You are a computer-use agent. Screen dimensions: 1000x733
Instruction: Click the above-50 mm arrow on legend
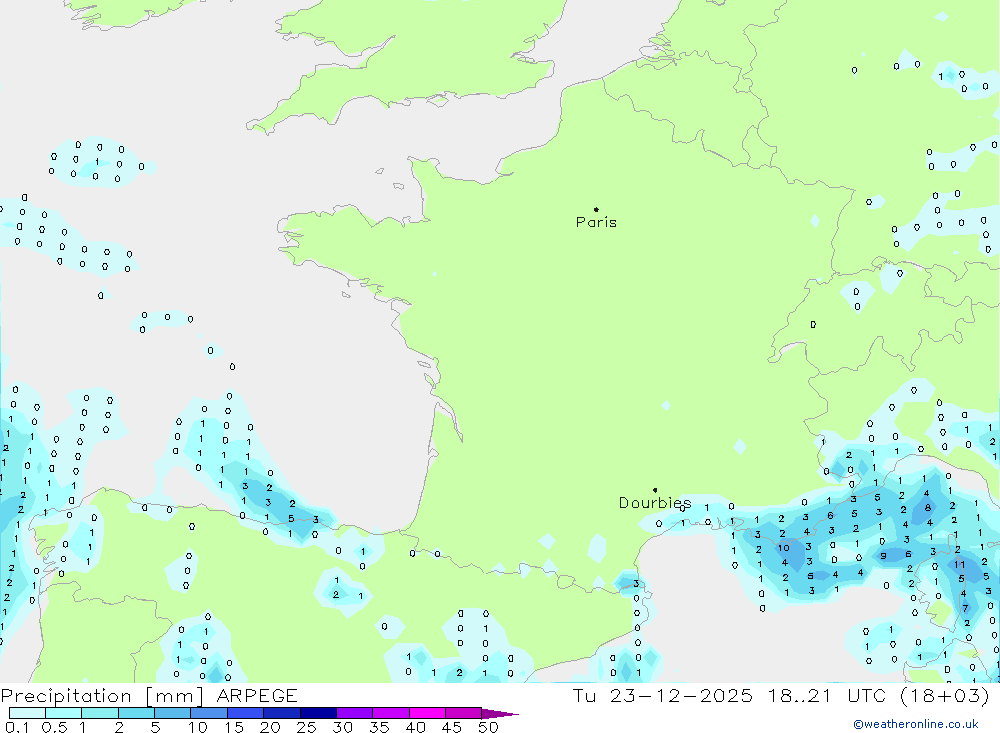(501, 714)
